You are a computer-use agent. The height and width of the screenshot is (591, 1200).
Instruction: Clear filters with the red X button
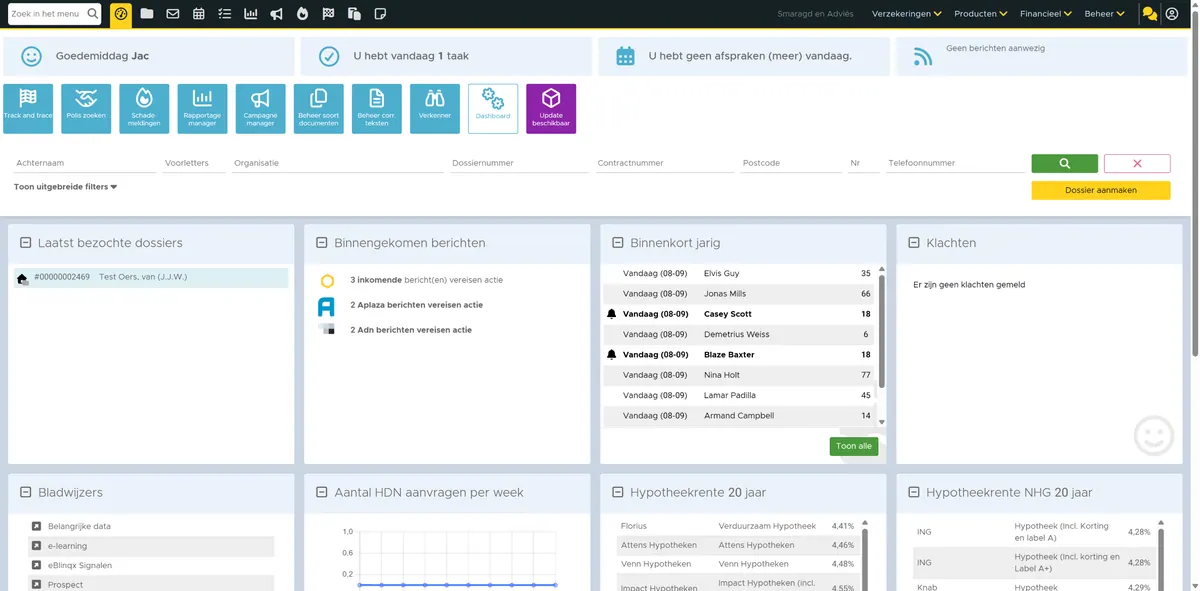(x=1137, y=164)
